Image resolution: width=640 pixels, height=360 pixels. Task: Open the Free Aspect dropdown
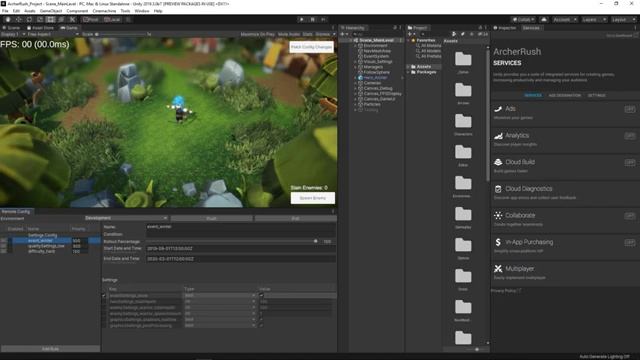pyautogui.click(x=53, y=34)
